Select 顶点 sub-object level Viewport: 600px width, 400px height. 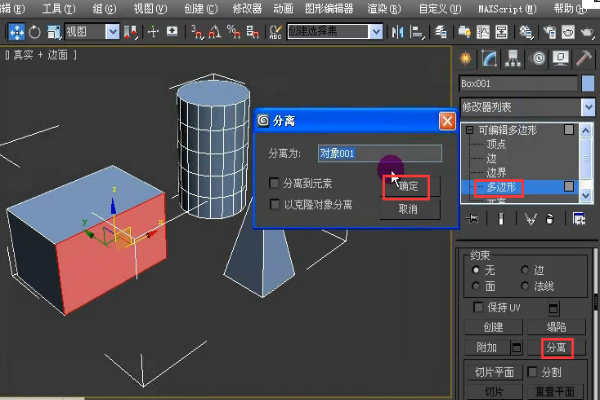tap(496, 144)
